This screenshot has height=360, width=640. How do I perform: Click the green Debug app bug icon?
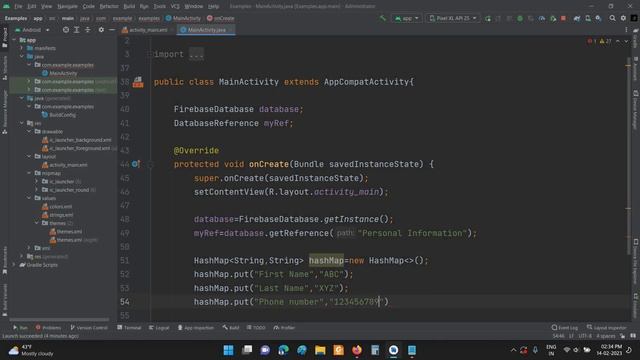coord(520,18)
